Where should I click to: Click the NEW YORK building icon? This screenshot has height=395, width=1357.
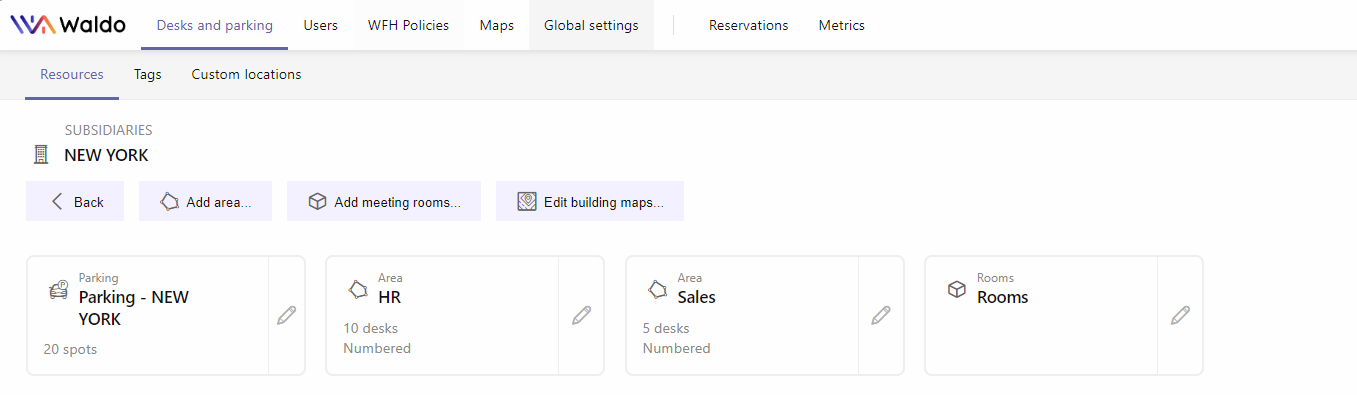[x=41, y=155]
